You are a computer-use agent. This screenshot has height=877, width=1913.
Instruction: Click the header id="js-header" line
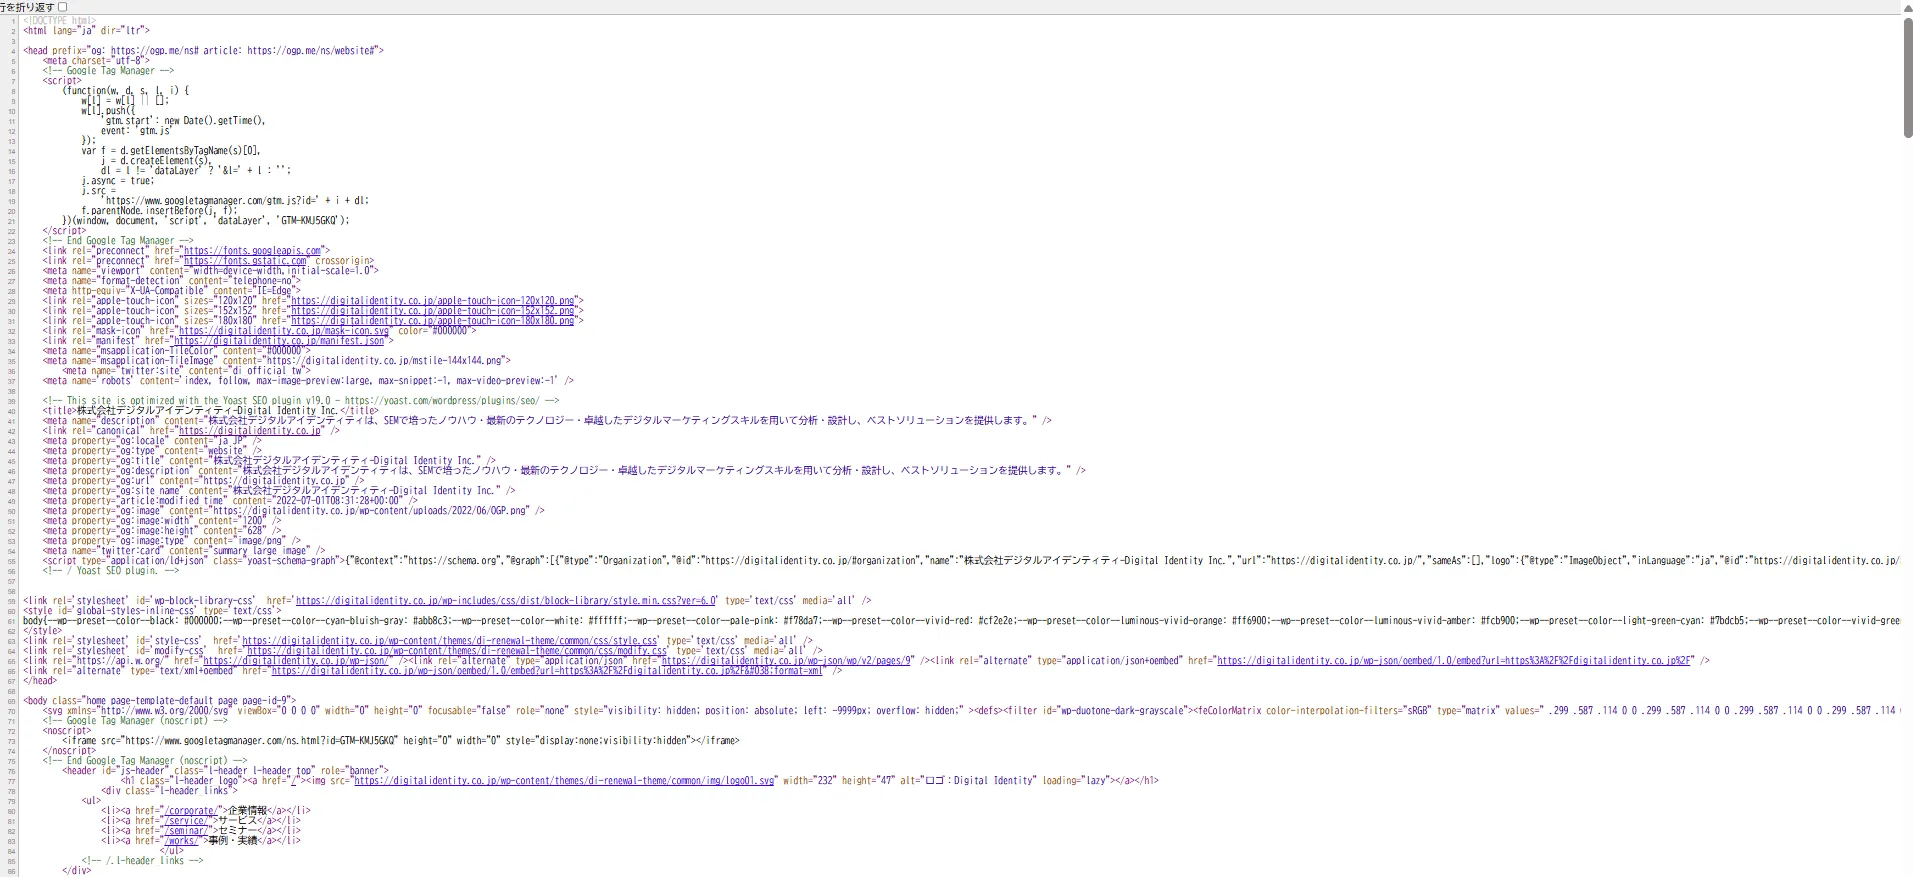(x=226, y=771)
